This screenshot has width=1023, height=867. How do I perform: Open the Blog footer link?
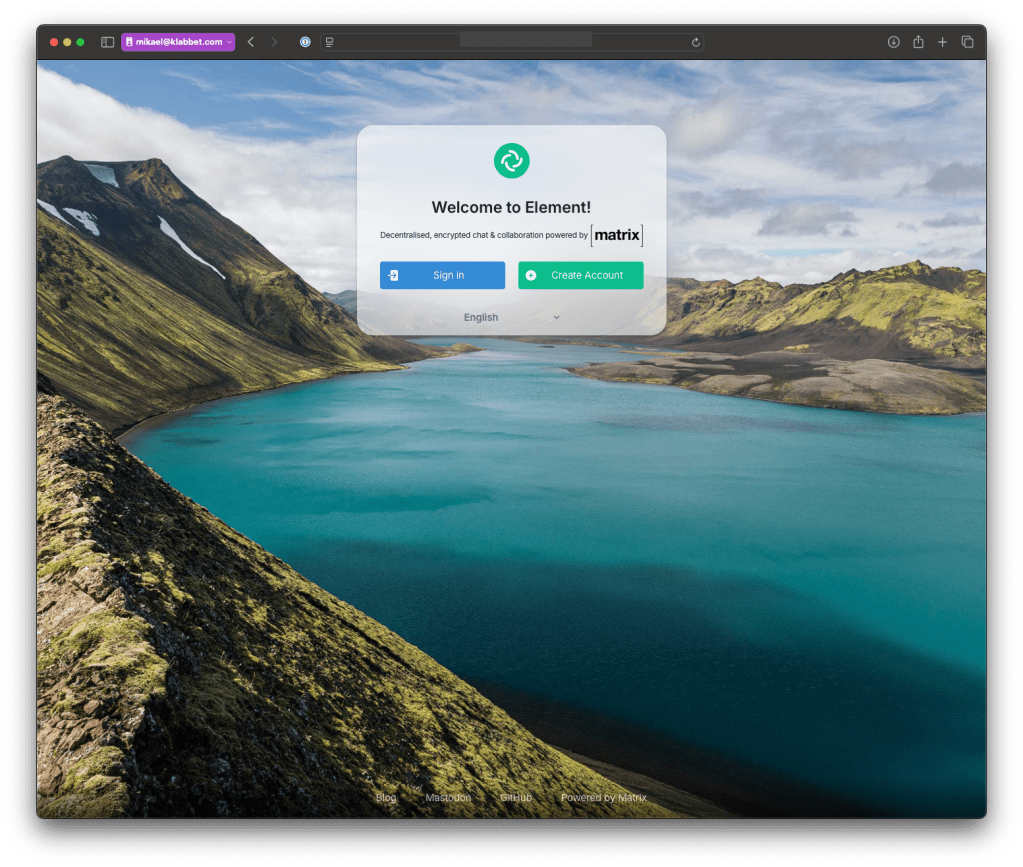tap(386, 798)
